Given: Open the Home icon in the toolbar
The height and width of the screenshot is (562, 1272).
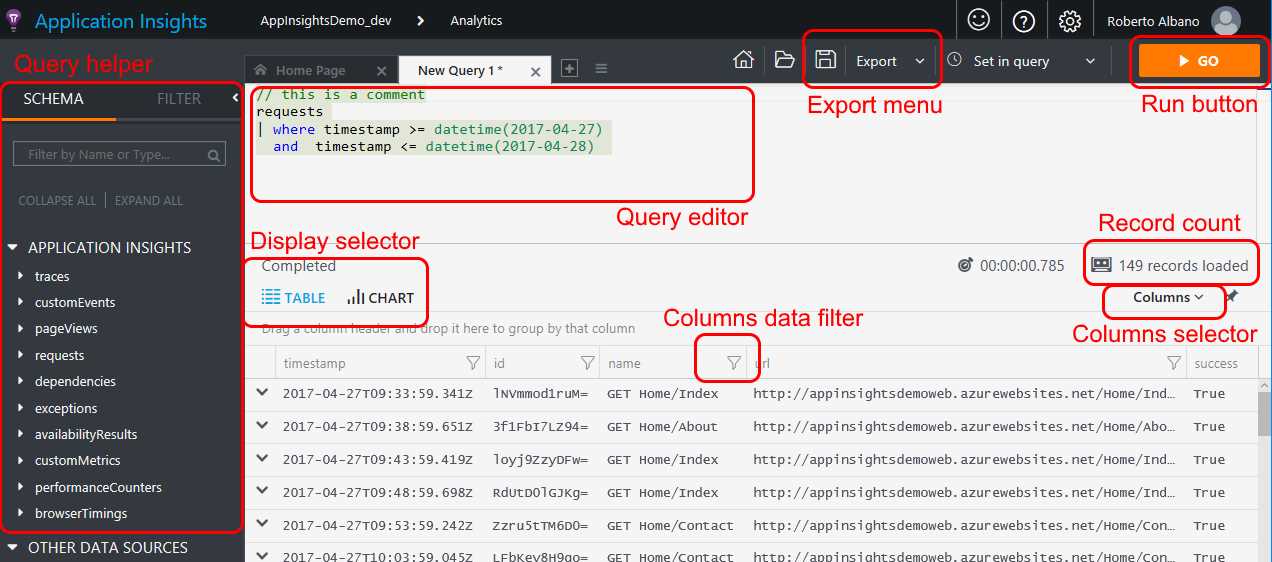Looking at the screenshot, I should pos(743,60).
